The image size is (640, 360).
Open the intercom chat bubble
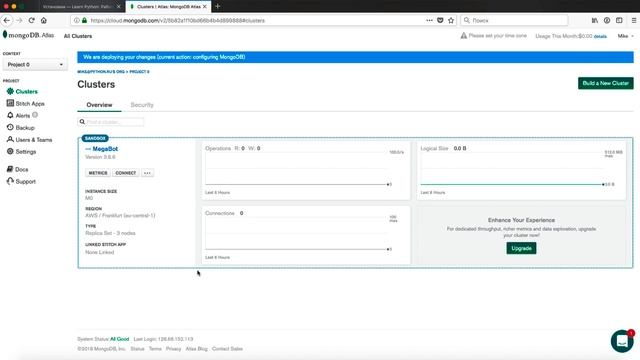pos(622,341)
